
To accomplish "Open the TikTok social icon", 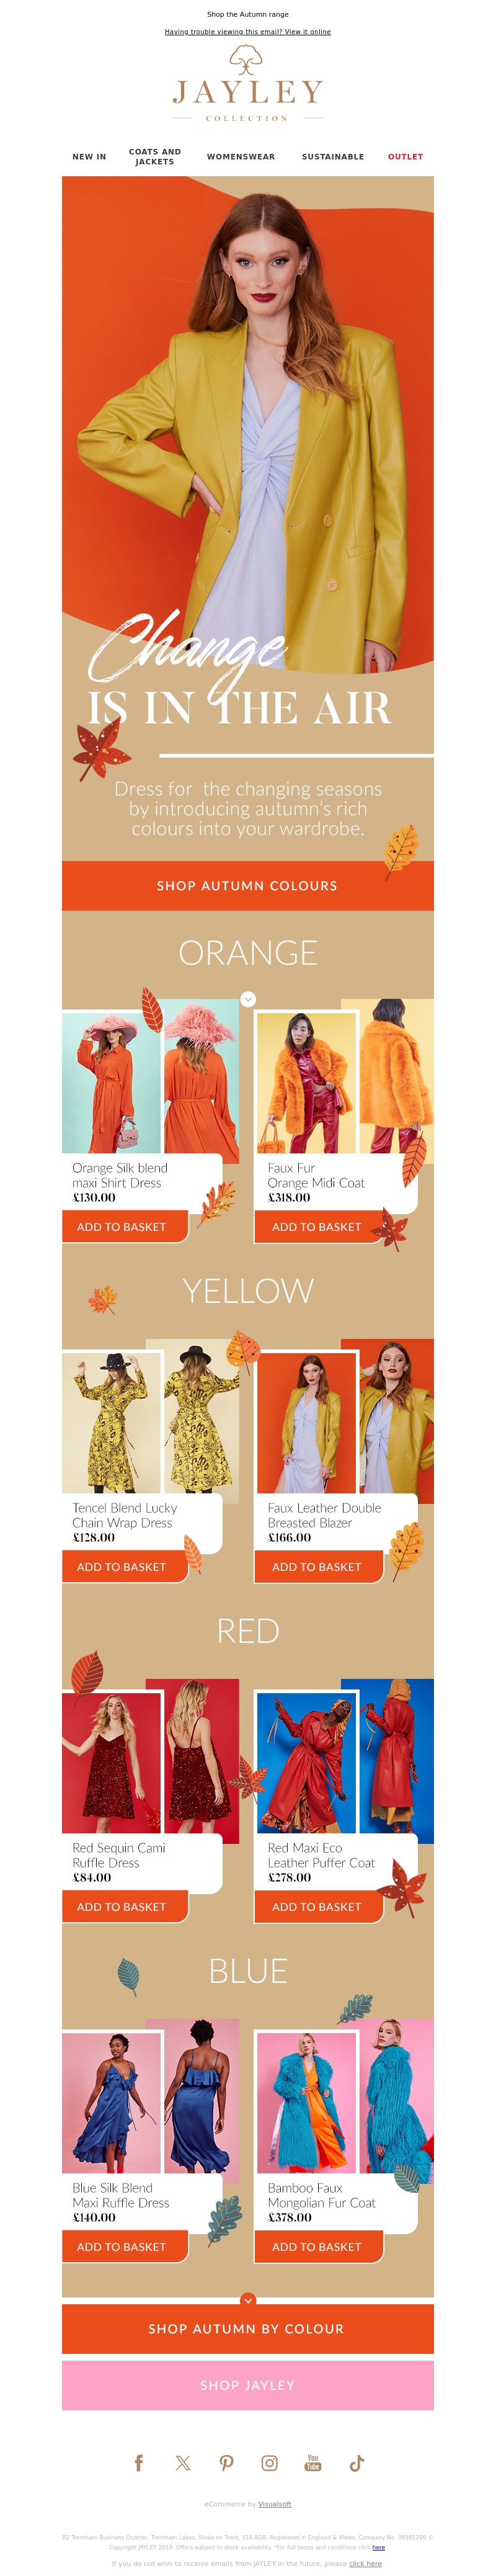I will click(x=356, y=2463).
